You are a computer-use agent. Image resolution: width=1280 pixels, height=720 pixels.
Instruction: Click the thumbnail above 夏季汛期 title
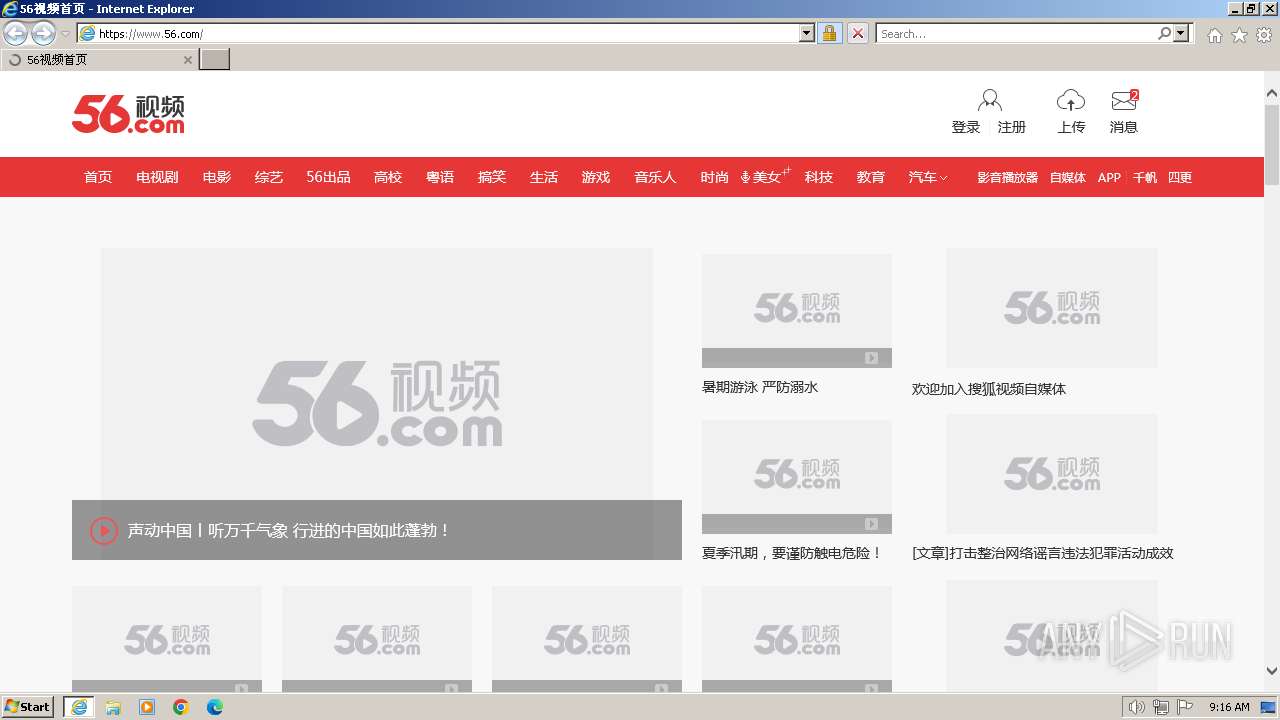point(797,476)
